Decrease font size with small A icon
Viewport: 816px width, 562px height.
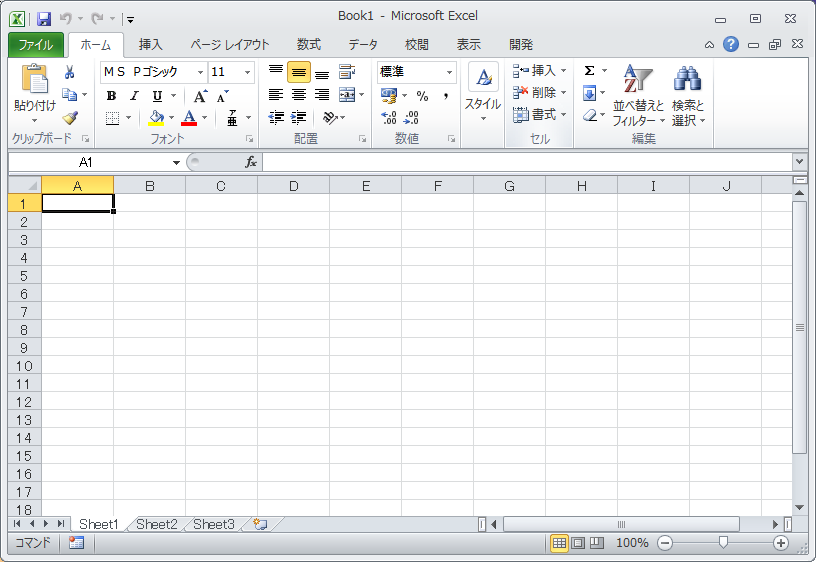point(223,96)
